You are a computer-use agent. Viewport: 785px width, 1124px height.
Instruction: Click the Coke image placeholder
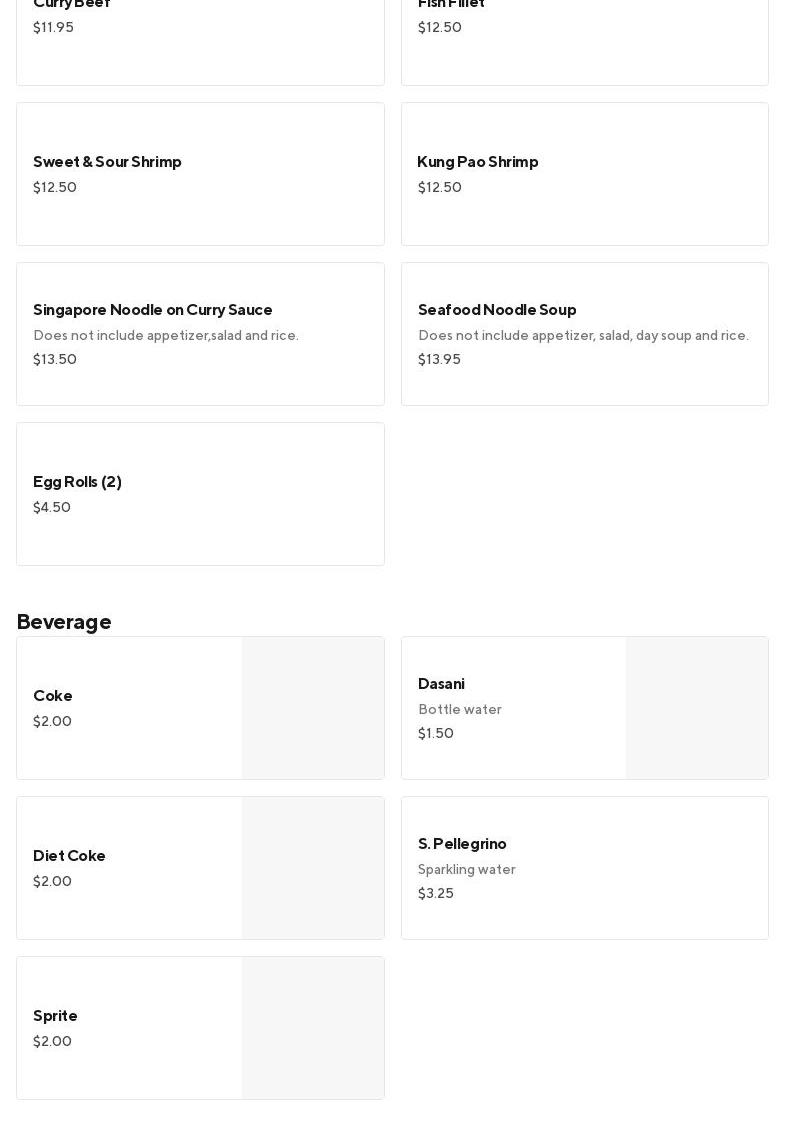(x=313, y=708)
